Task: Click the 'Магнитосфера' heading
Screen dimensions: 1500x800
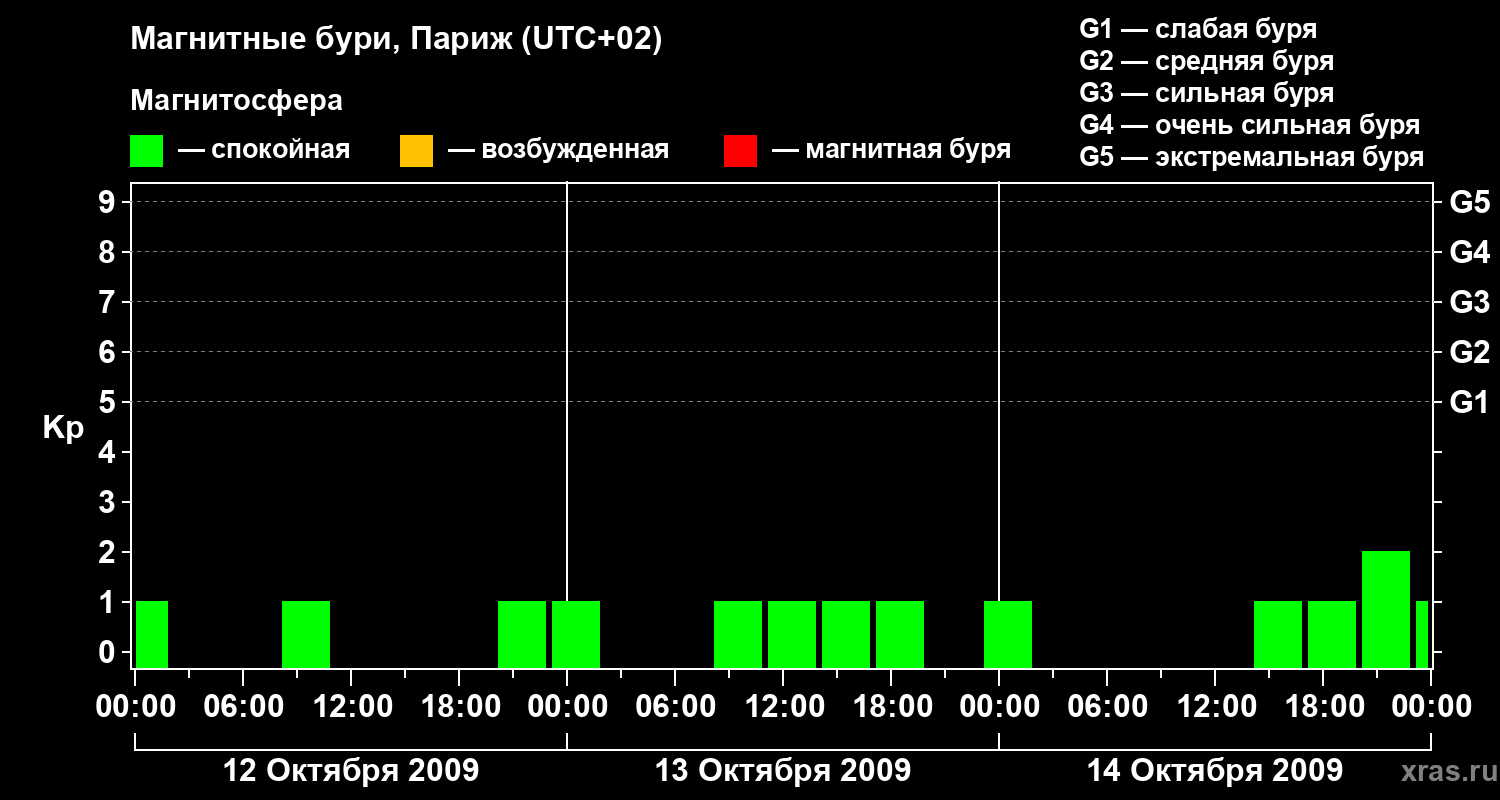Action: (236, 101)
